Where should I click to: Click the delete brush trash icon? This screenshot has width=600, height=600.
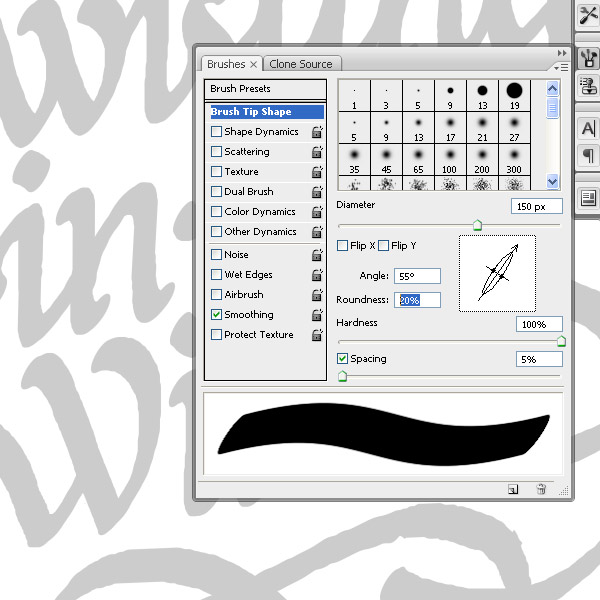point(541,489)
